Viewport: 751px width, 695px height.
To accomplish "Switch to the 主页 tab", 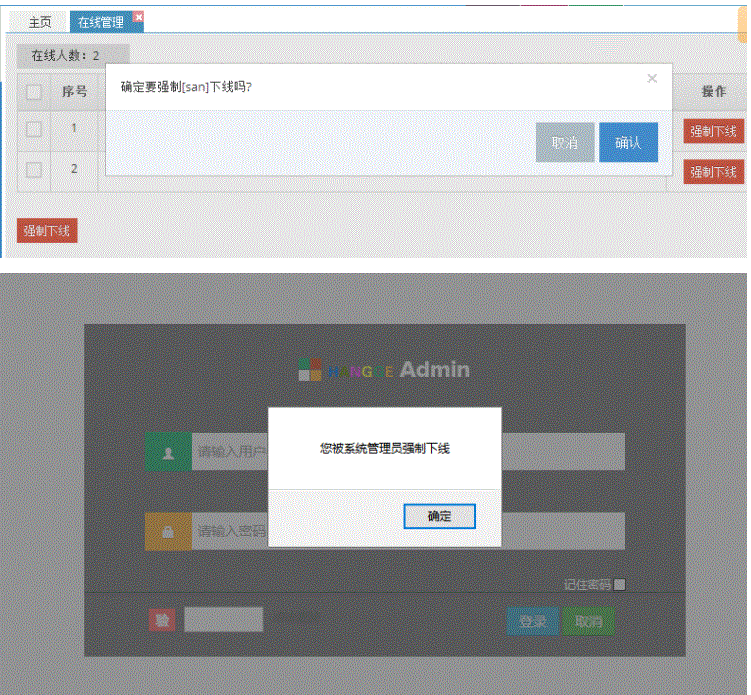I will point(40,22).
